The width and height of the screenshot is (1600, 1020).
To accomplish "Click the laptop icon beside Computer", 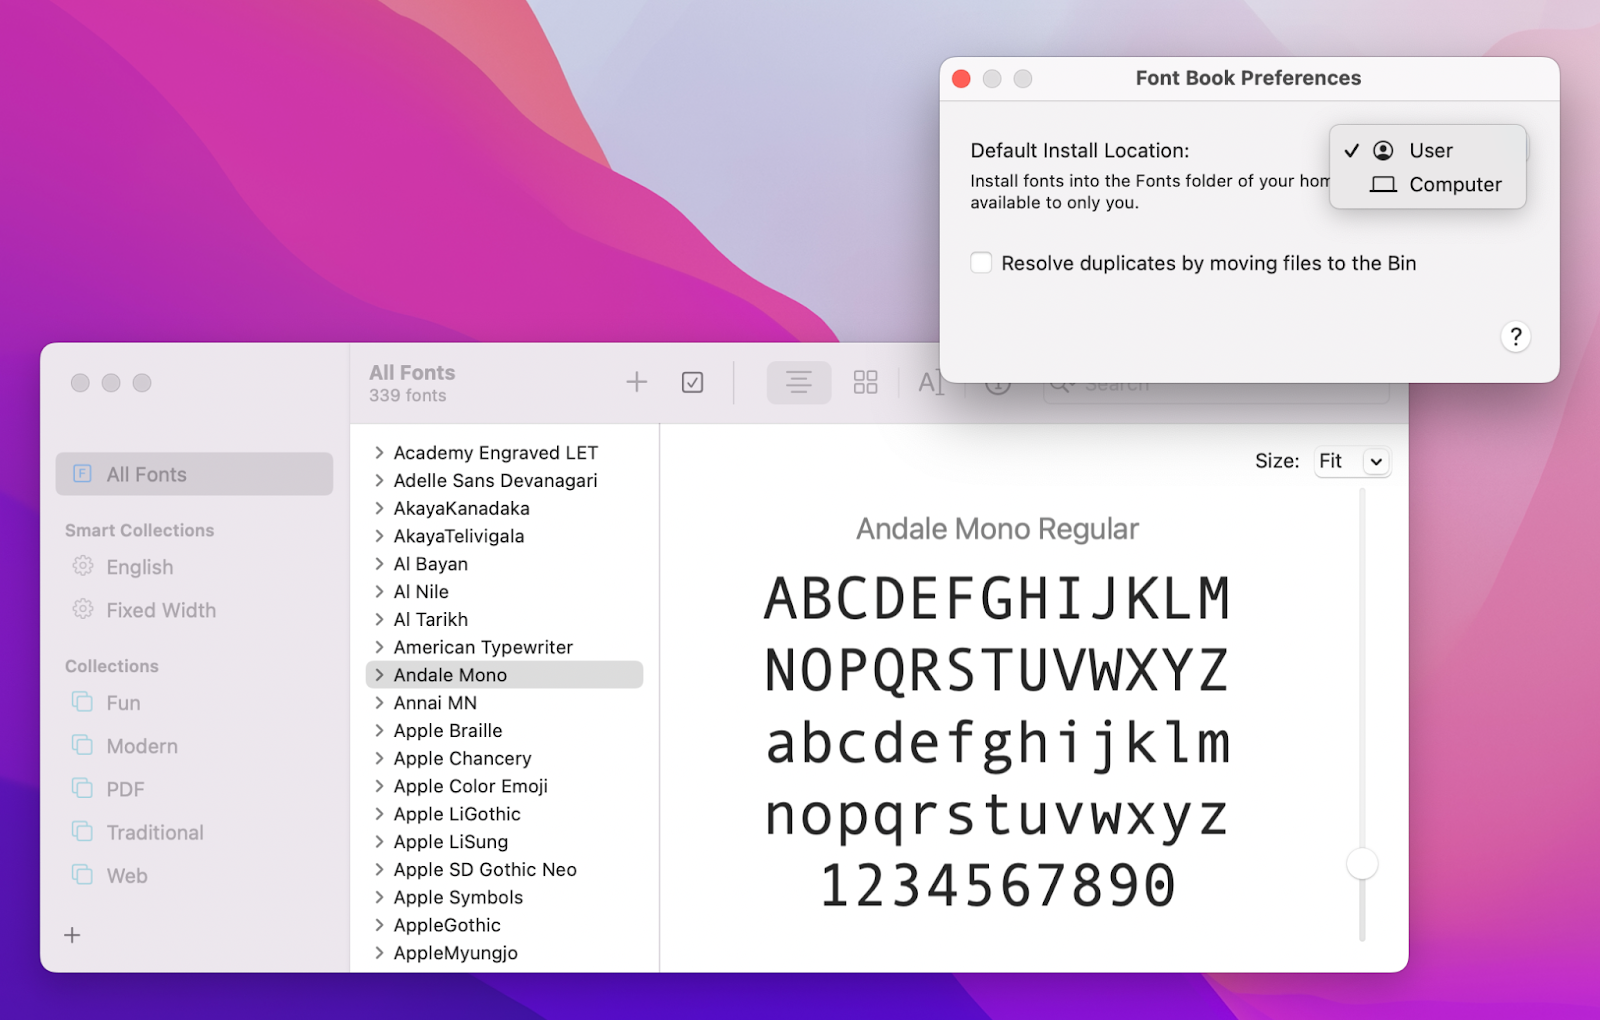I will [1383, 184].
